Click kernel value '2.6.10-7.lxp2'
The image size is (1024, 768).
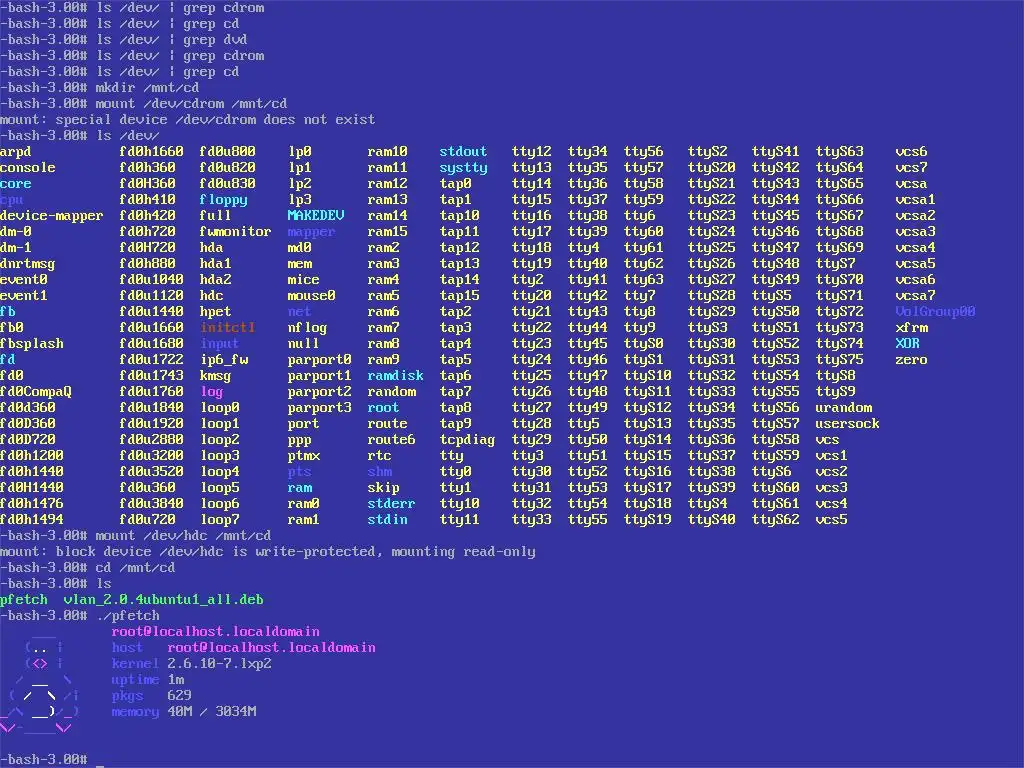[x=219, y=664]
